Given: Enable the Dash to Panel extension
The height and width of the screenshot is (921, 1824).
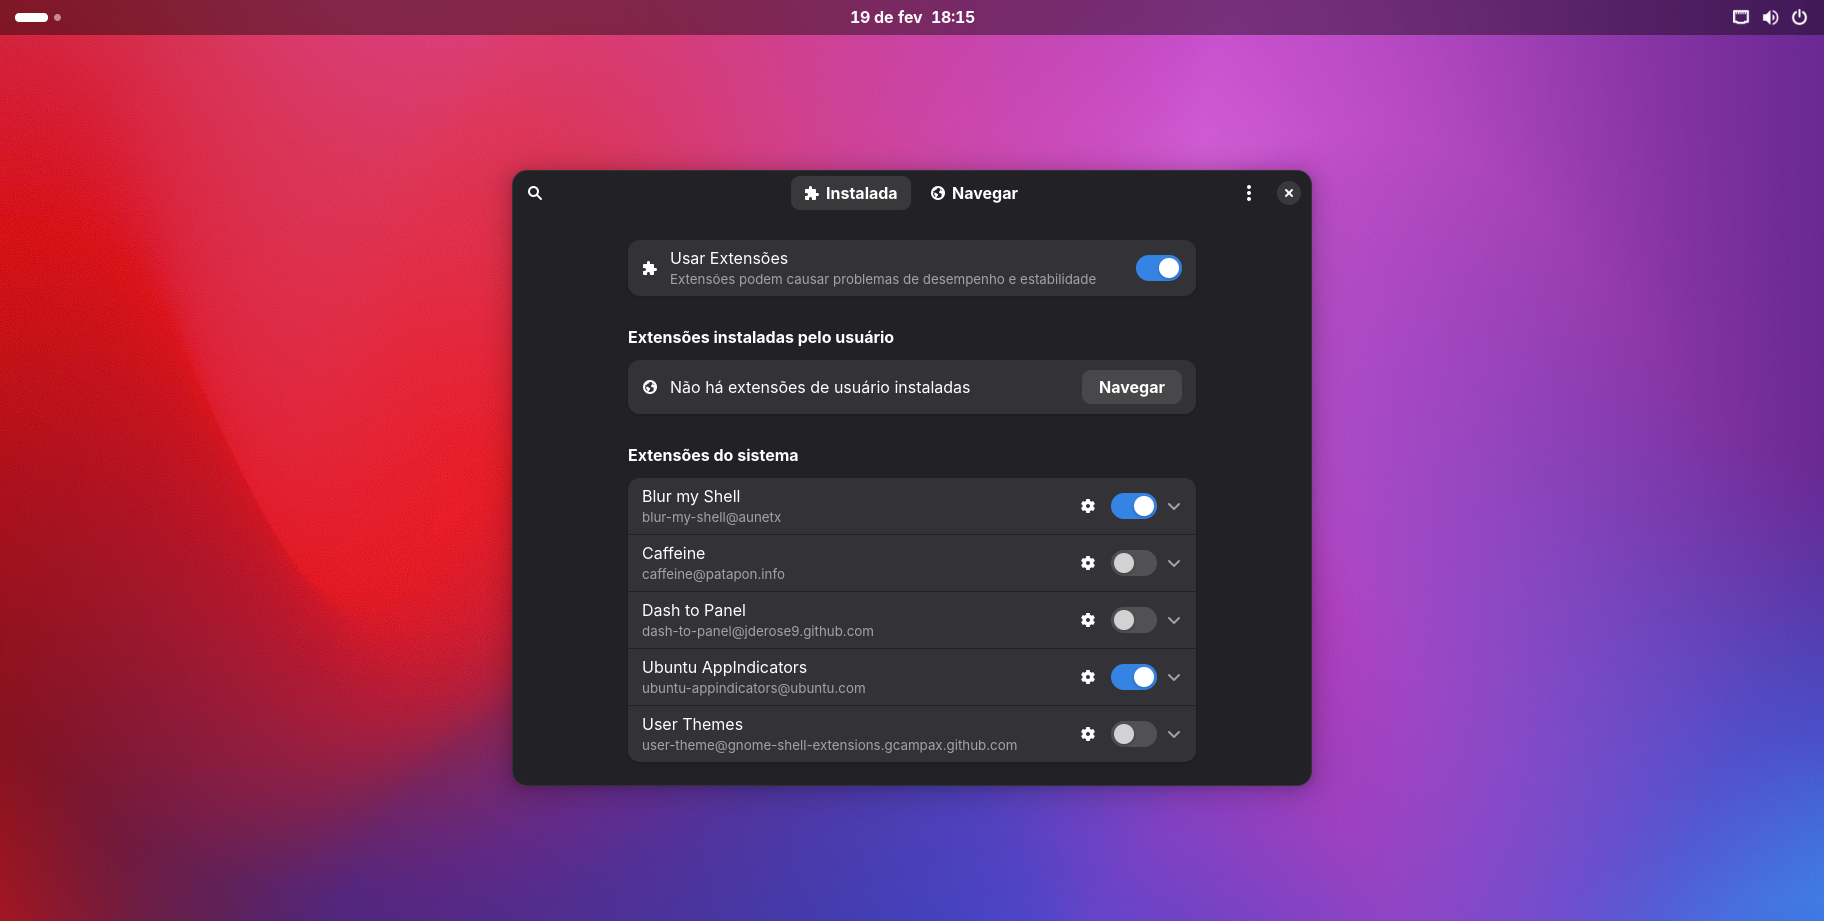Looking at the screenshot, I should point(1133,620).
